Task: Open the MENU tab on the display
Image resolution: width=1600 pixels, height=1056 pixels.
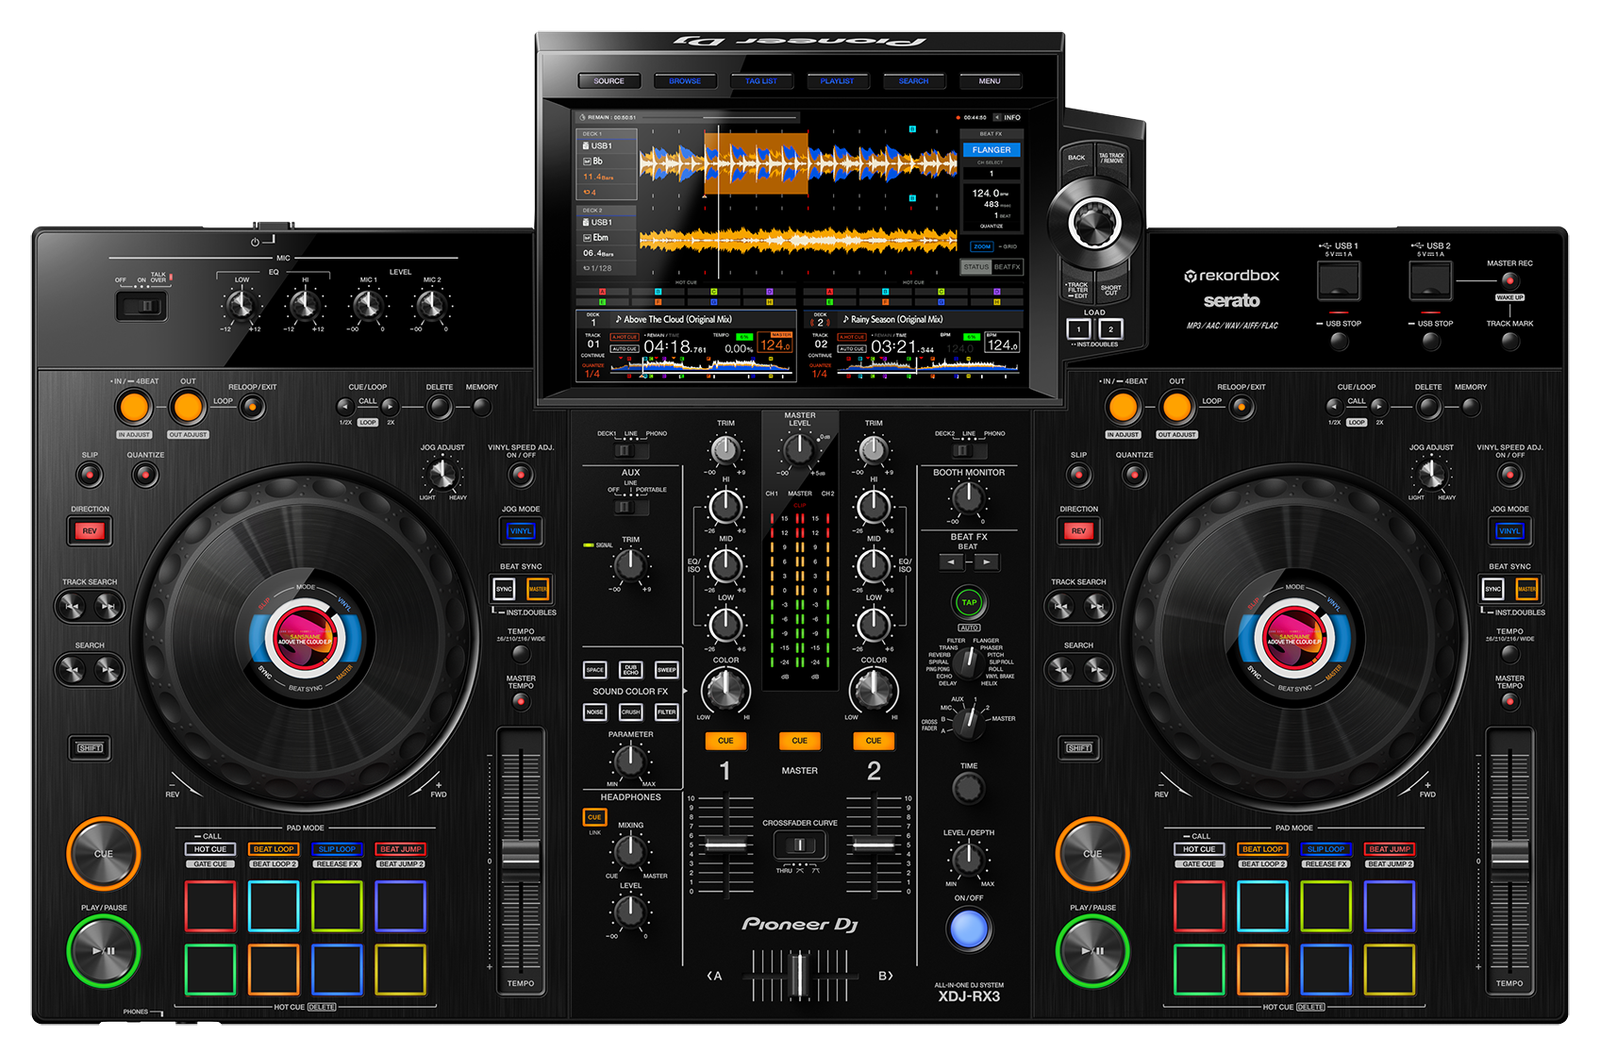Action: point(989,81)
